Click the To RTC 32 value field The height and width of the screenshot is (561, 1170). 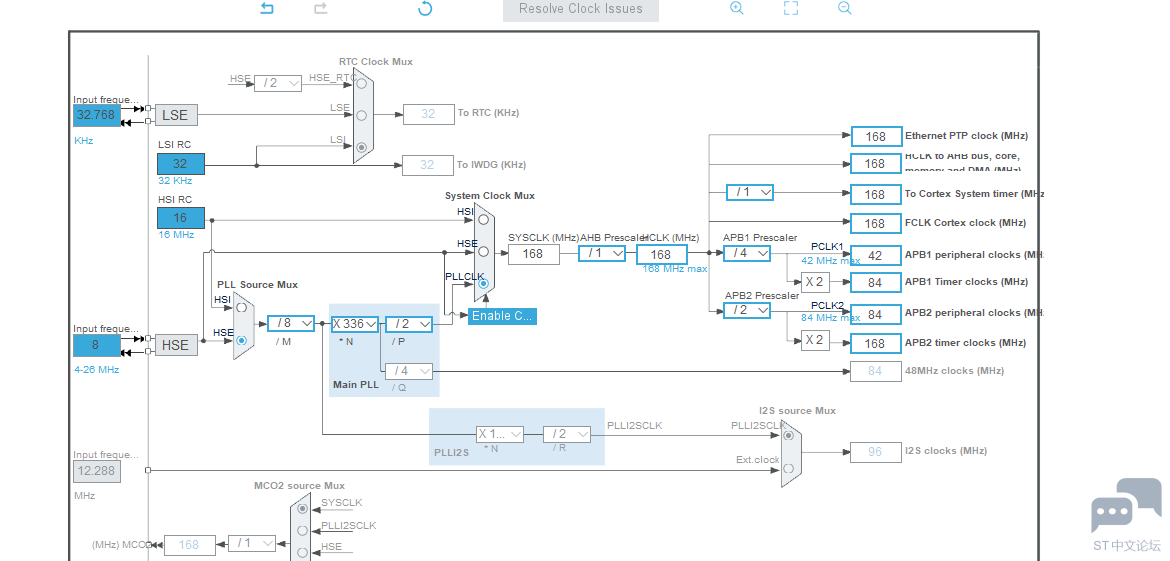tap(428, 114)
